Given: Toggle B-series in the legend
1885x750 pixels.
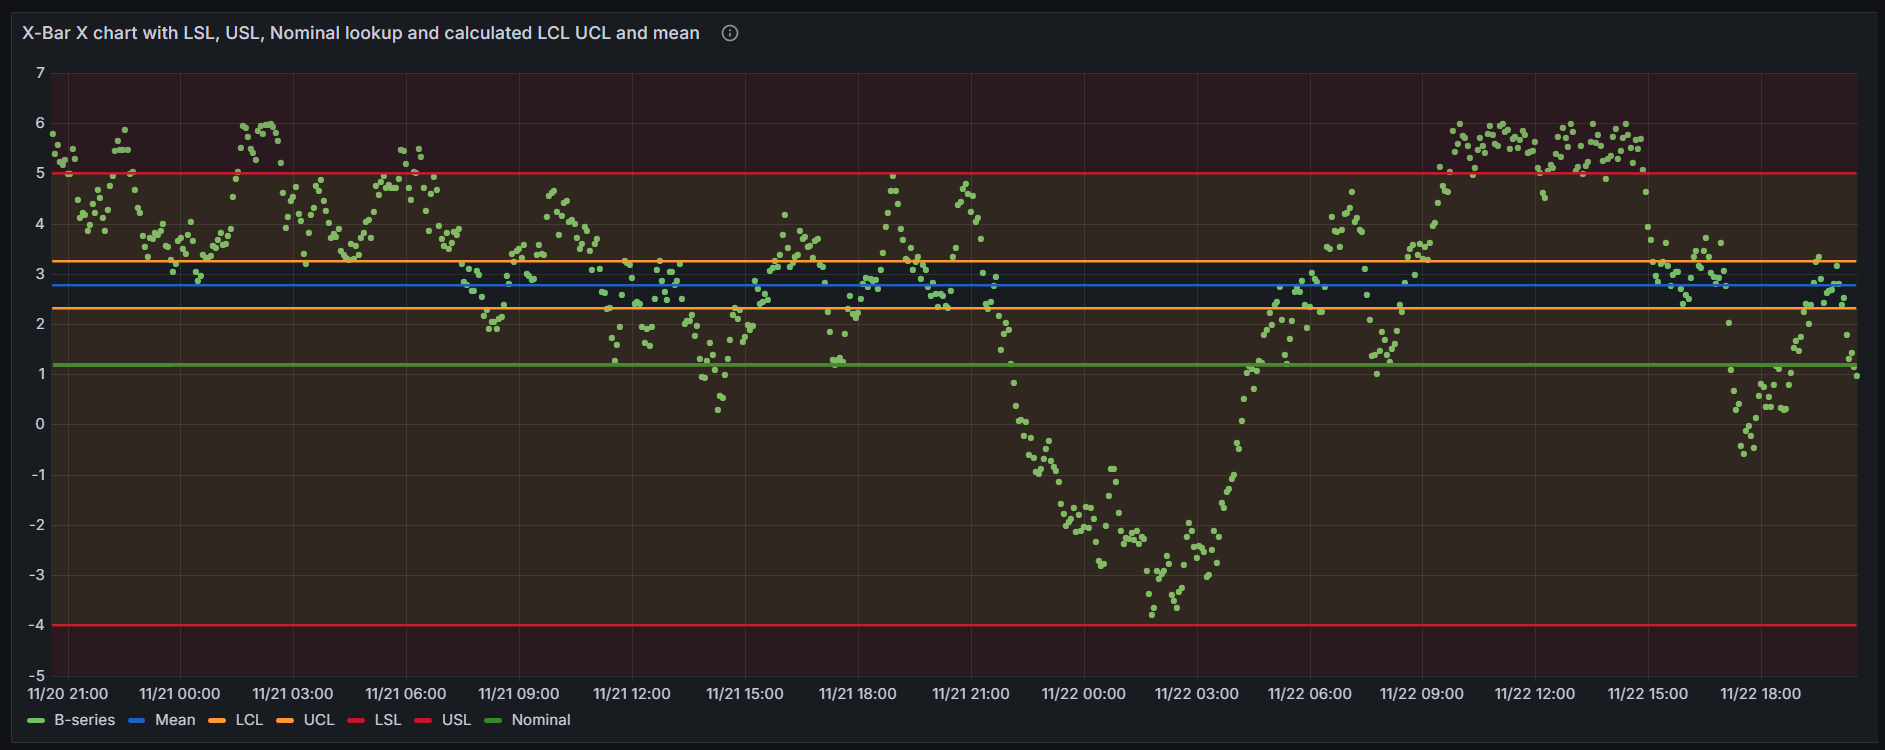Looking at the screenshot, I should pos(84,720).
